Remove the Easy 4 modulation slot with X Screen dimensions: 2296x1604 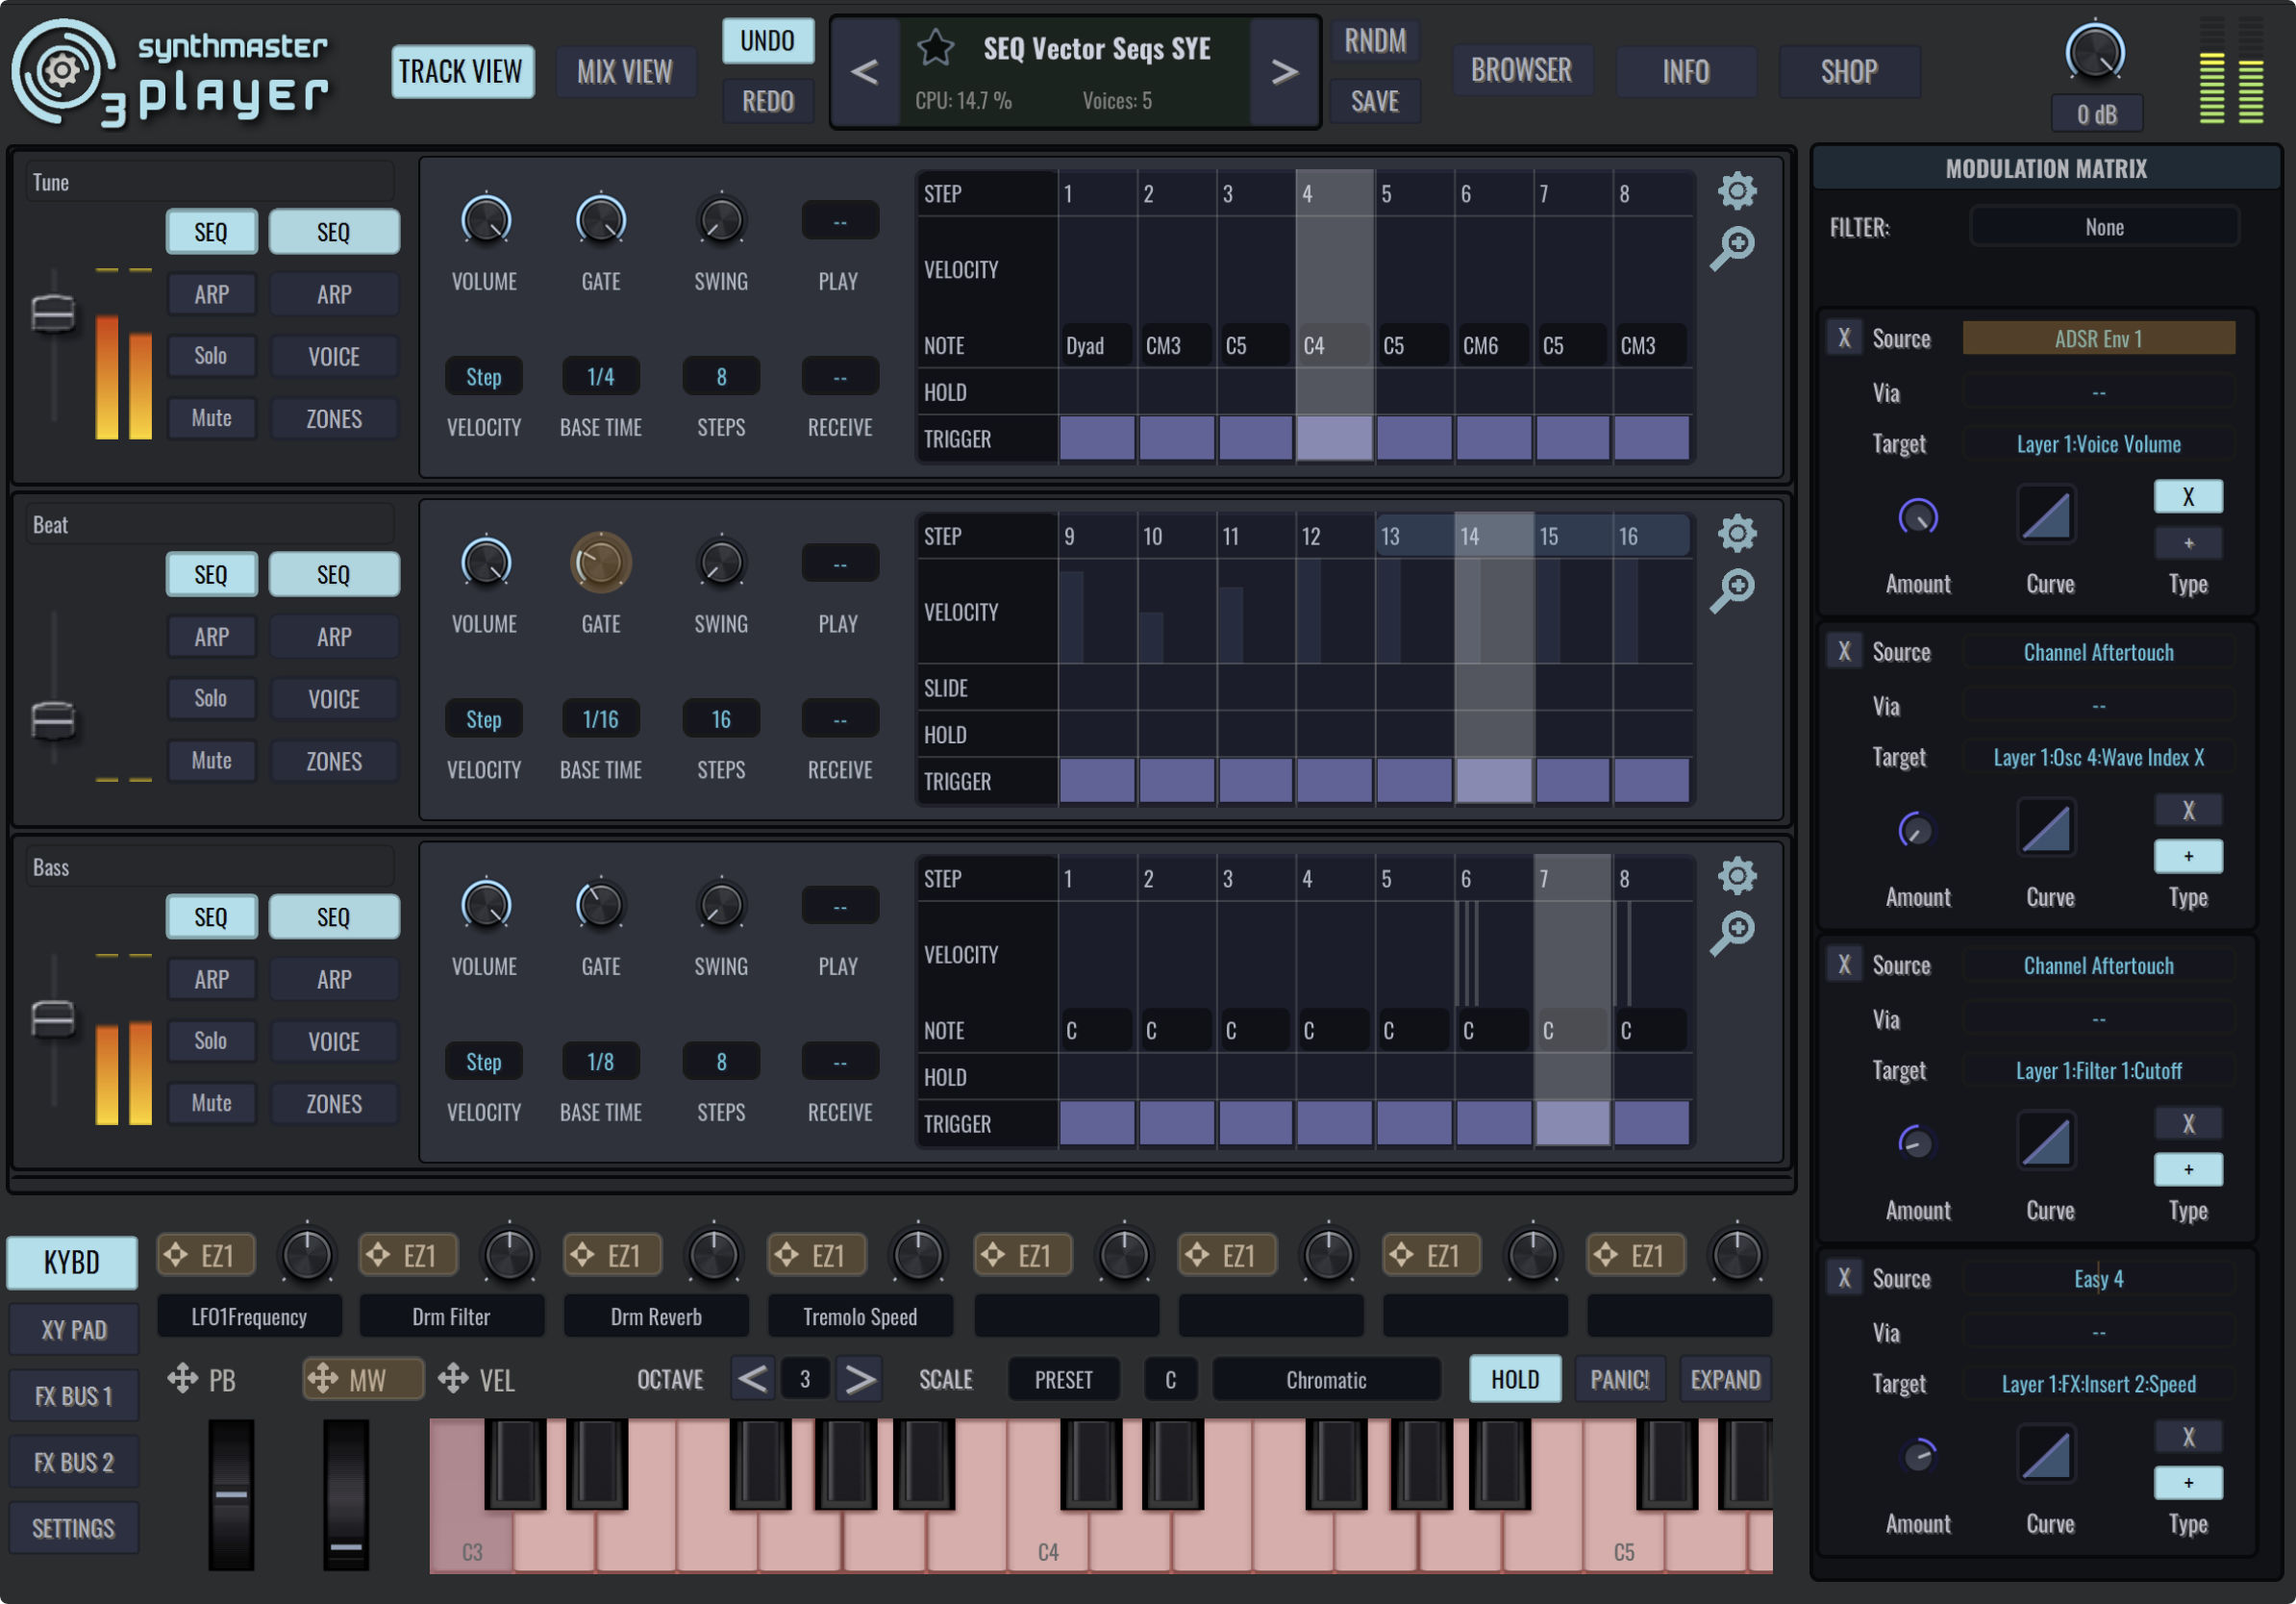pyautogui.click(x=1844, y=1278)
